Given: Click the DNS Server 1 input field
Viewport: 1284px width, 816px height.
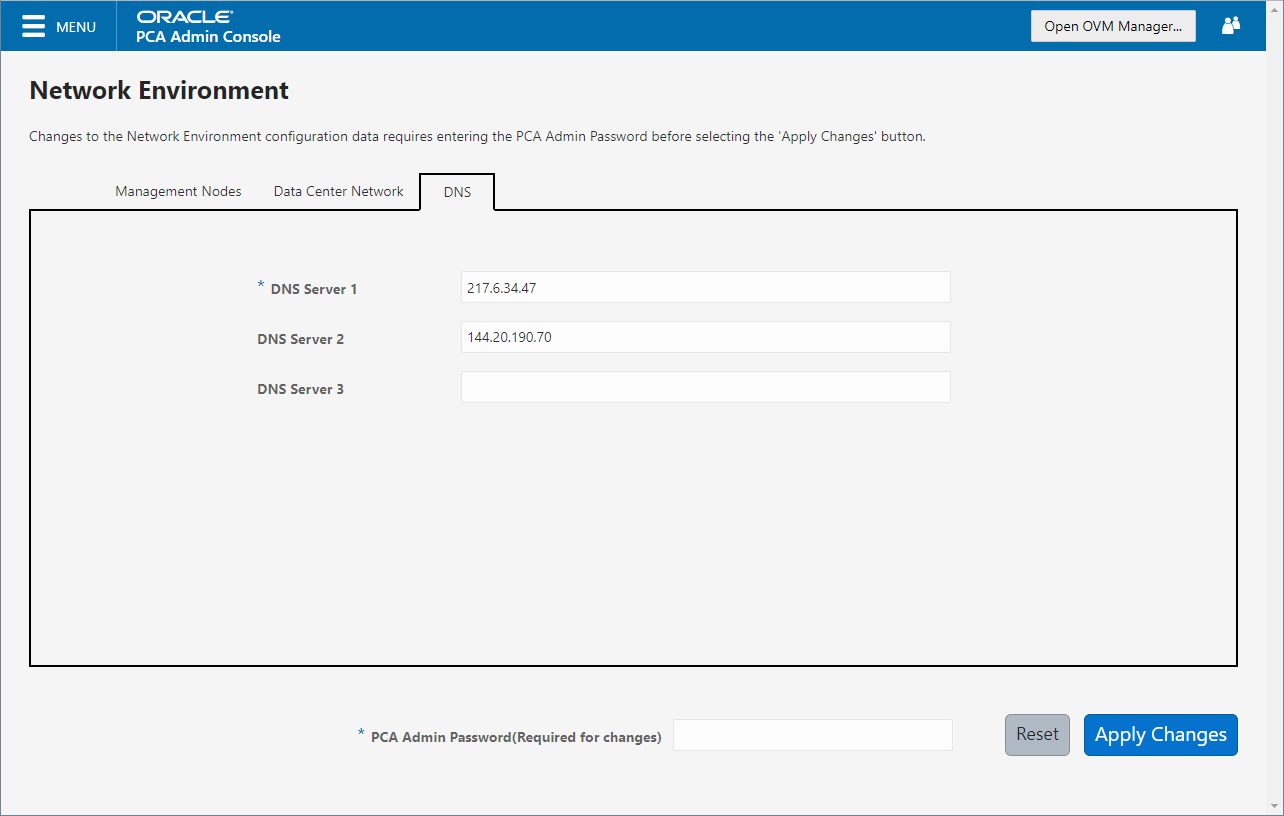Looking at the screenshot, I should [705, 287].
